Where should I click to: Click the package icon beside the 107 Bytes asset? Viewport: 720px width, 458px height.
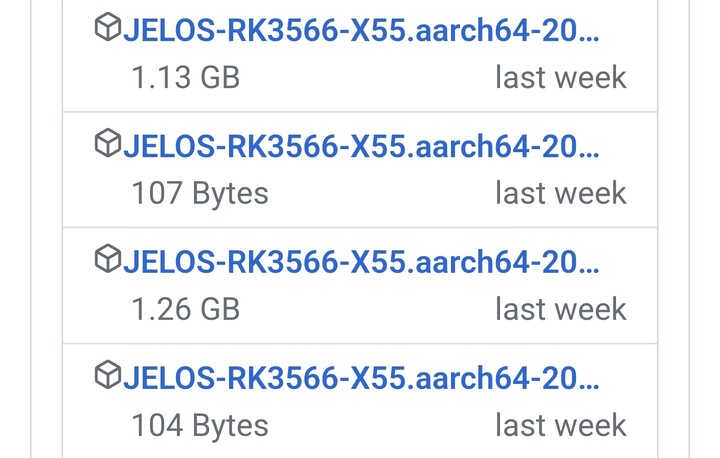pyautogui.click(x=108, y=143)
